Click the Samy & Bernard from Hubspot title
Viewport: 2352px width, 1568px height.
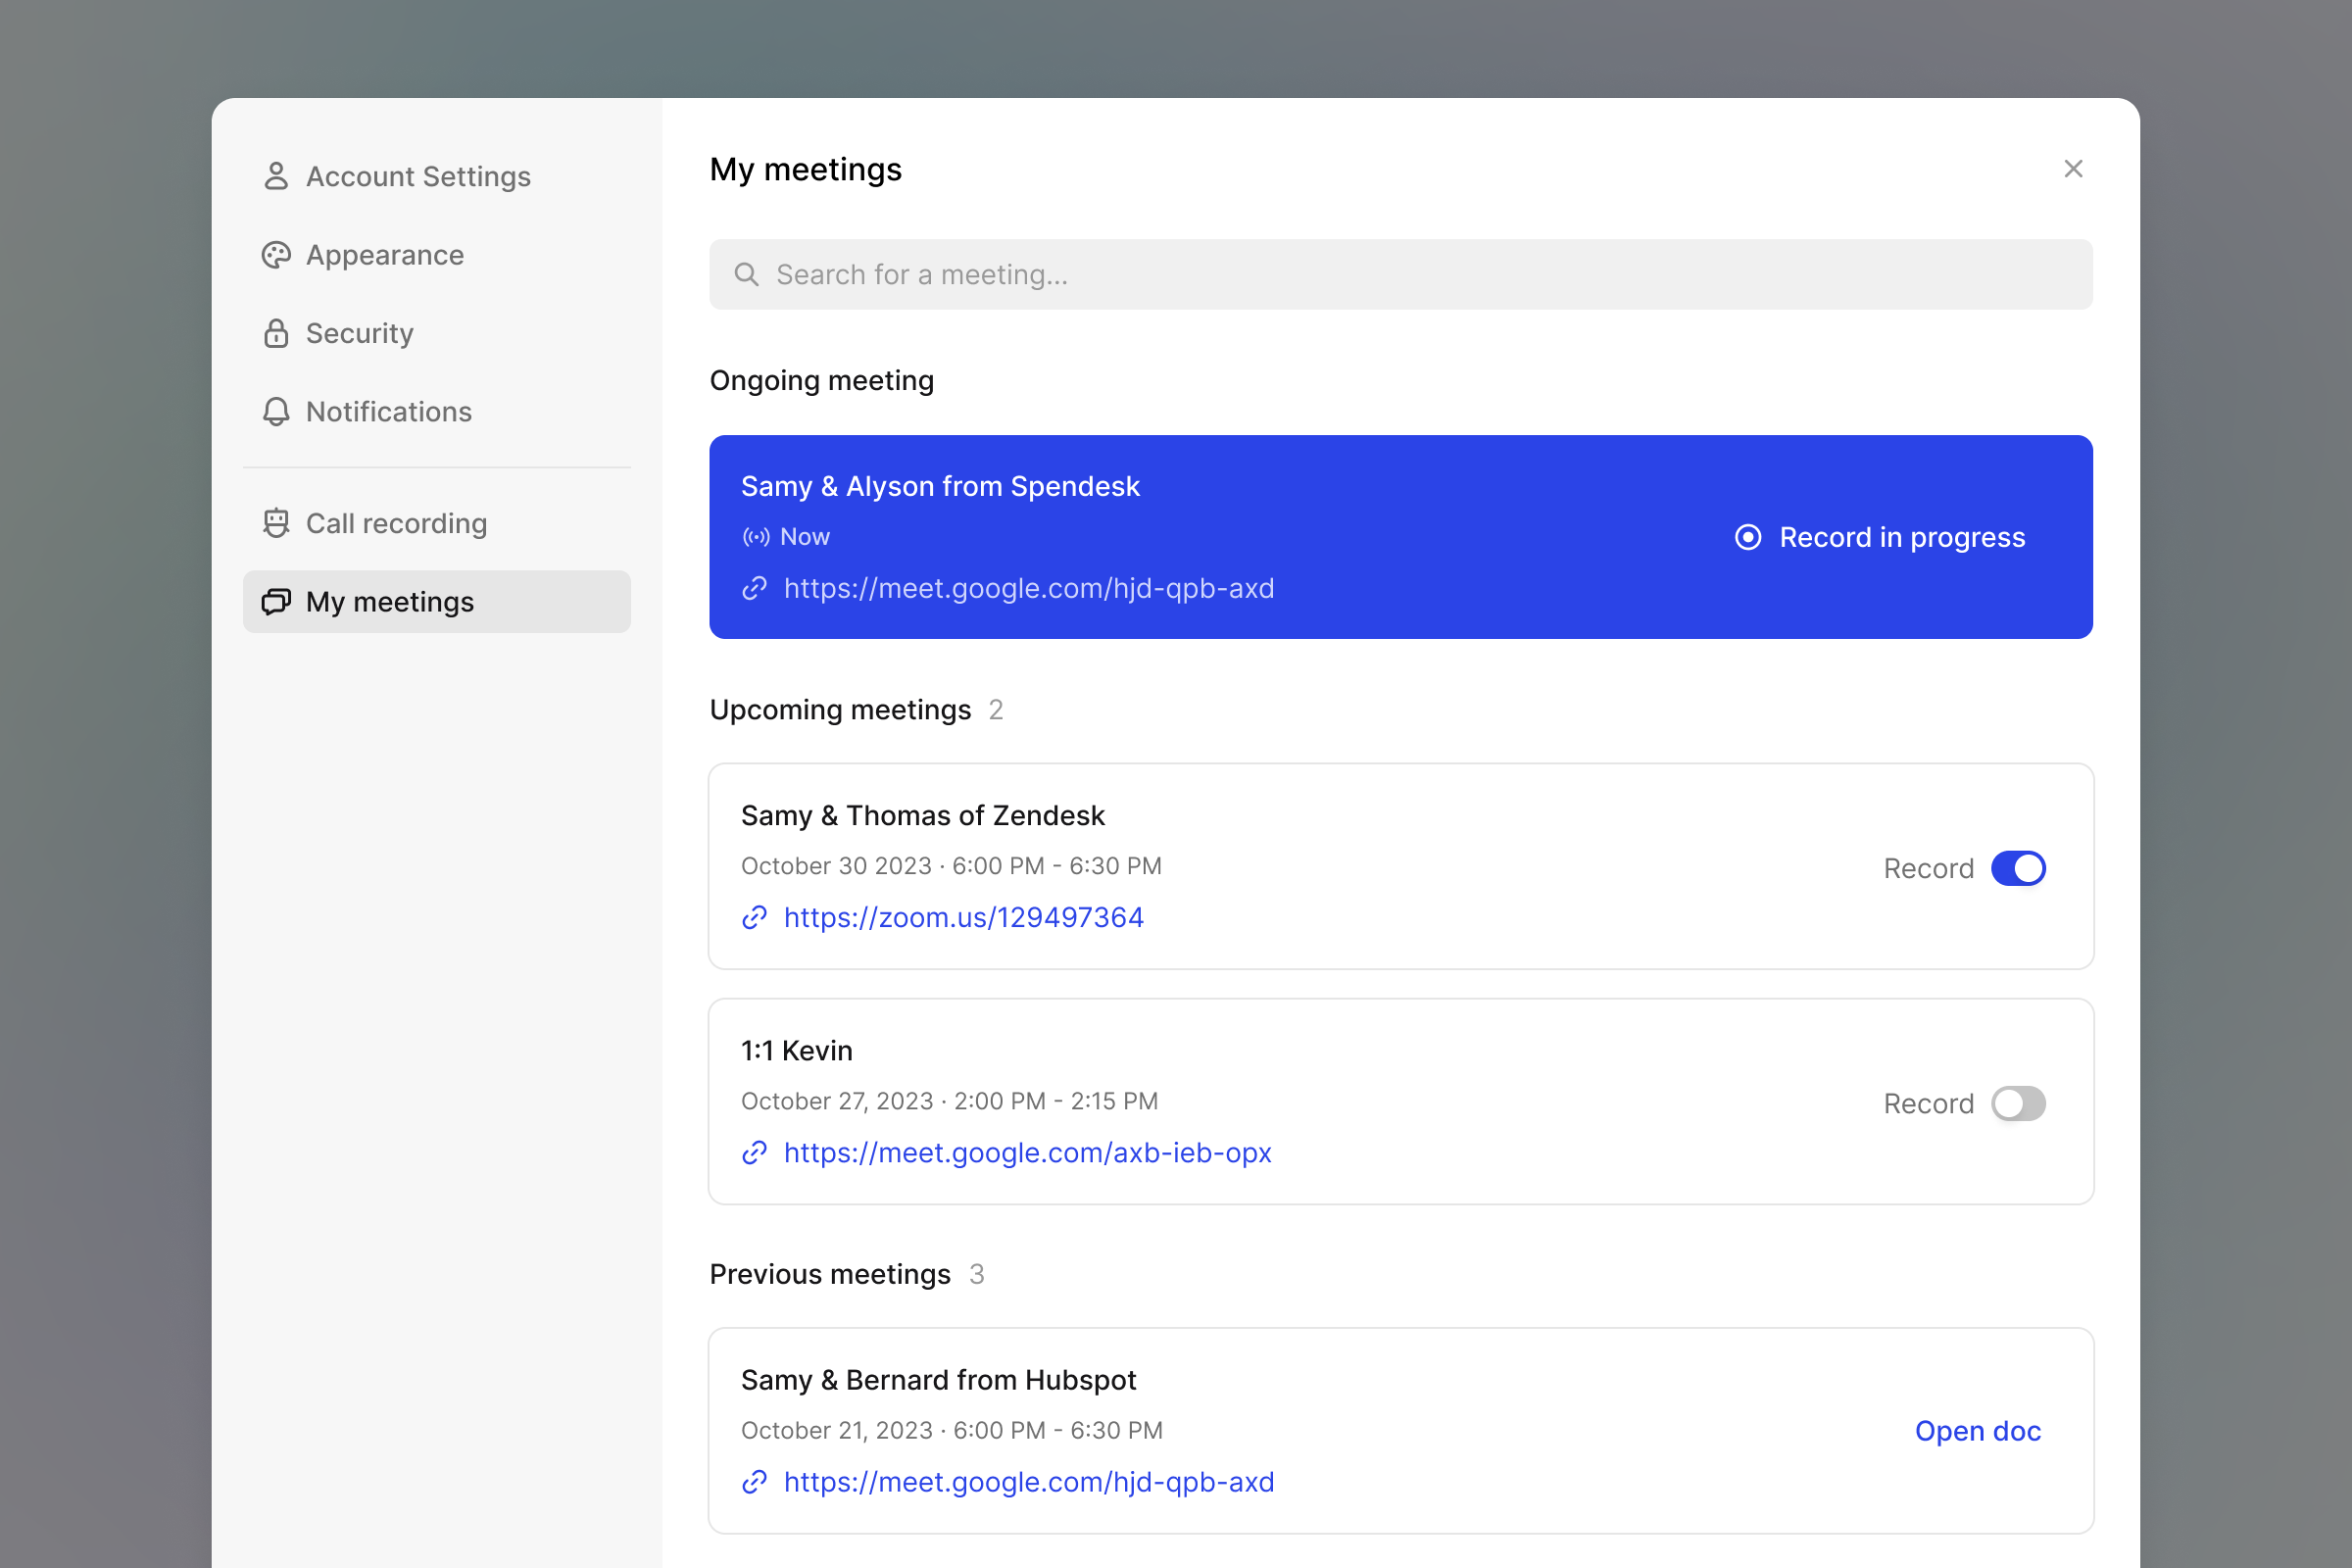point(939,1380)
